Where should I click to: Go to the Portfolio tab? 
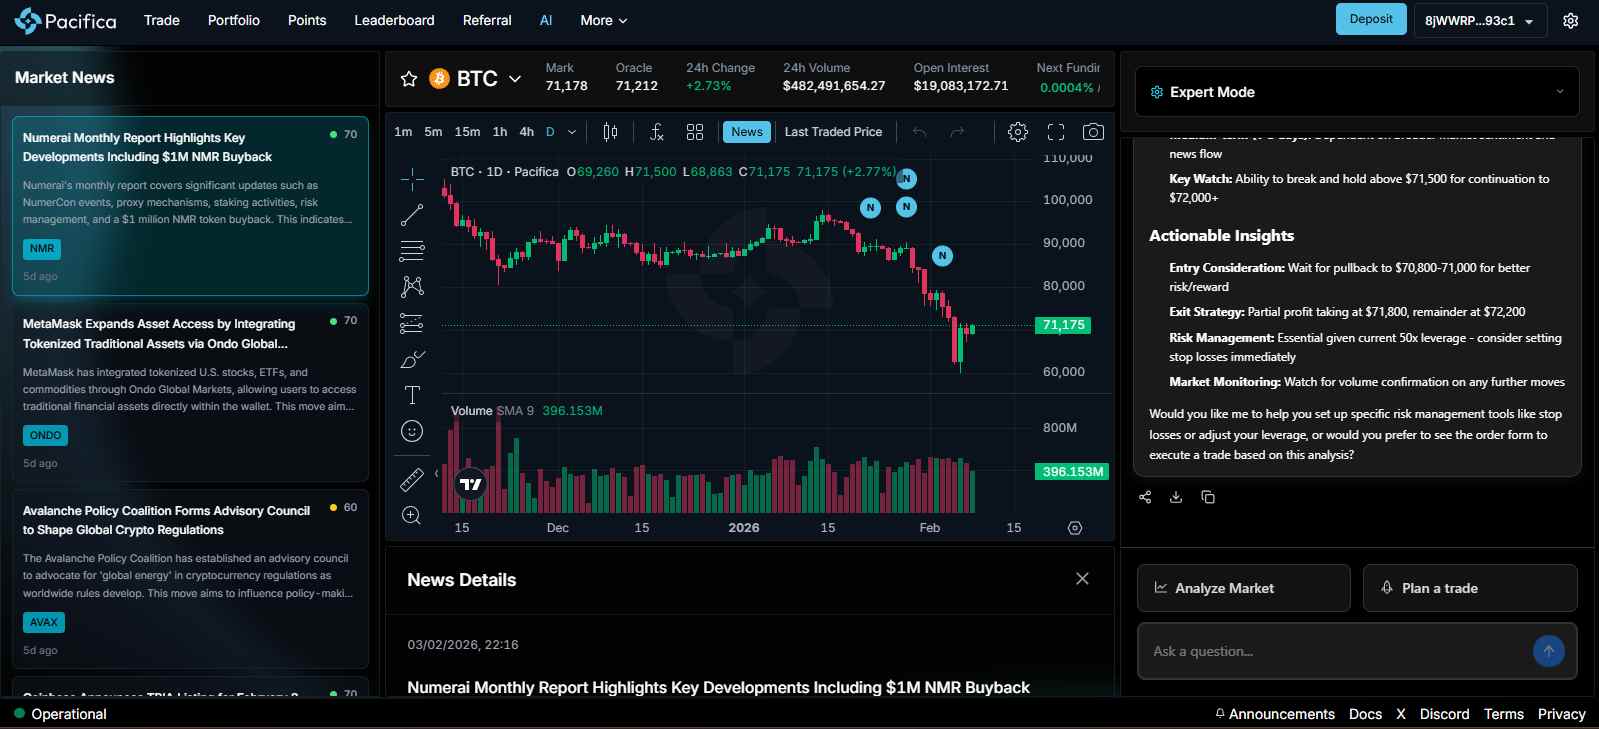pyautogui.click(x=234, y=20)
